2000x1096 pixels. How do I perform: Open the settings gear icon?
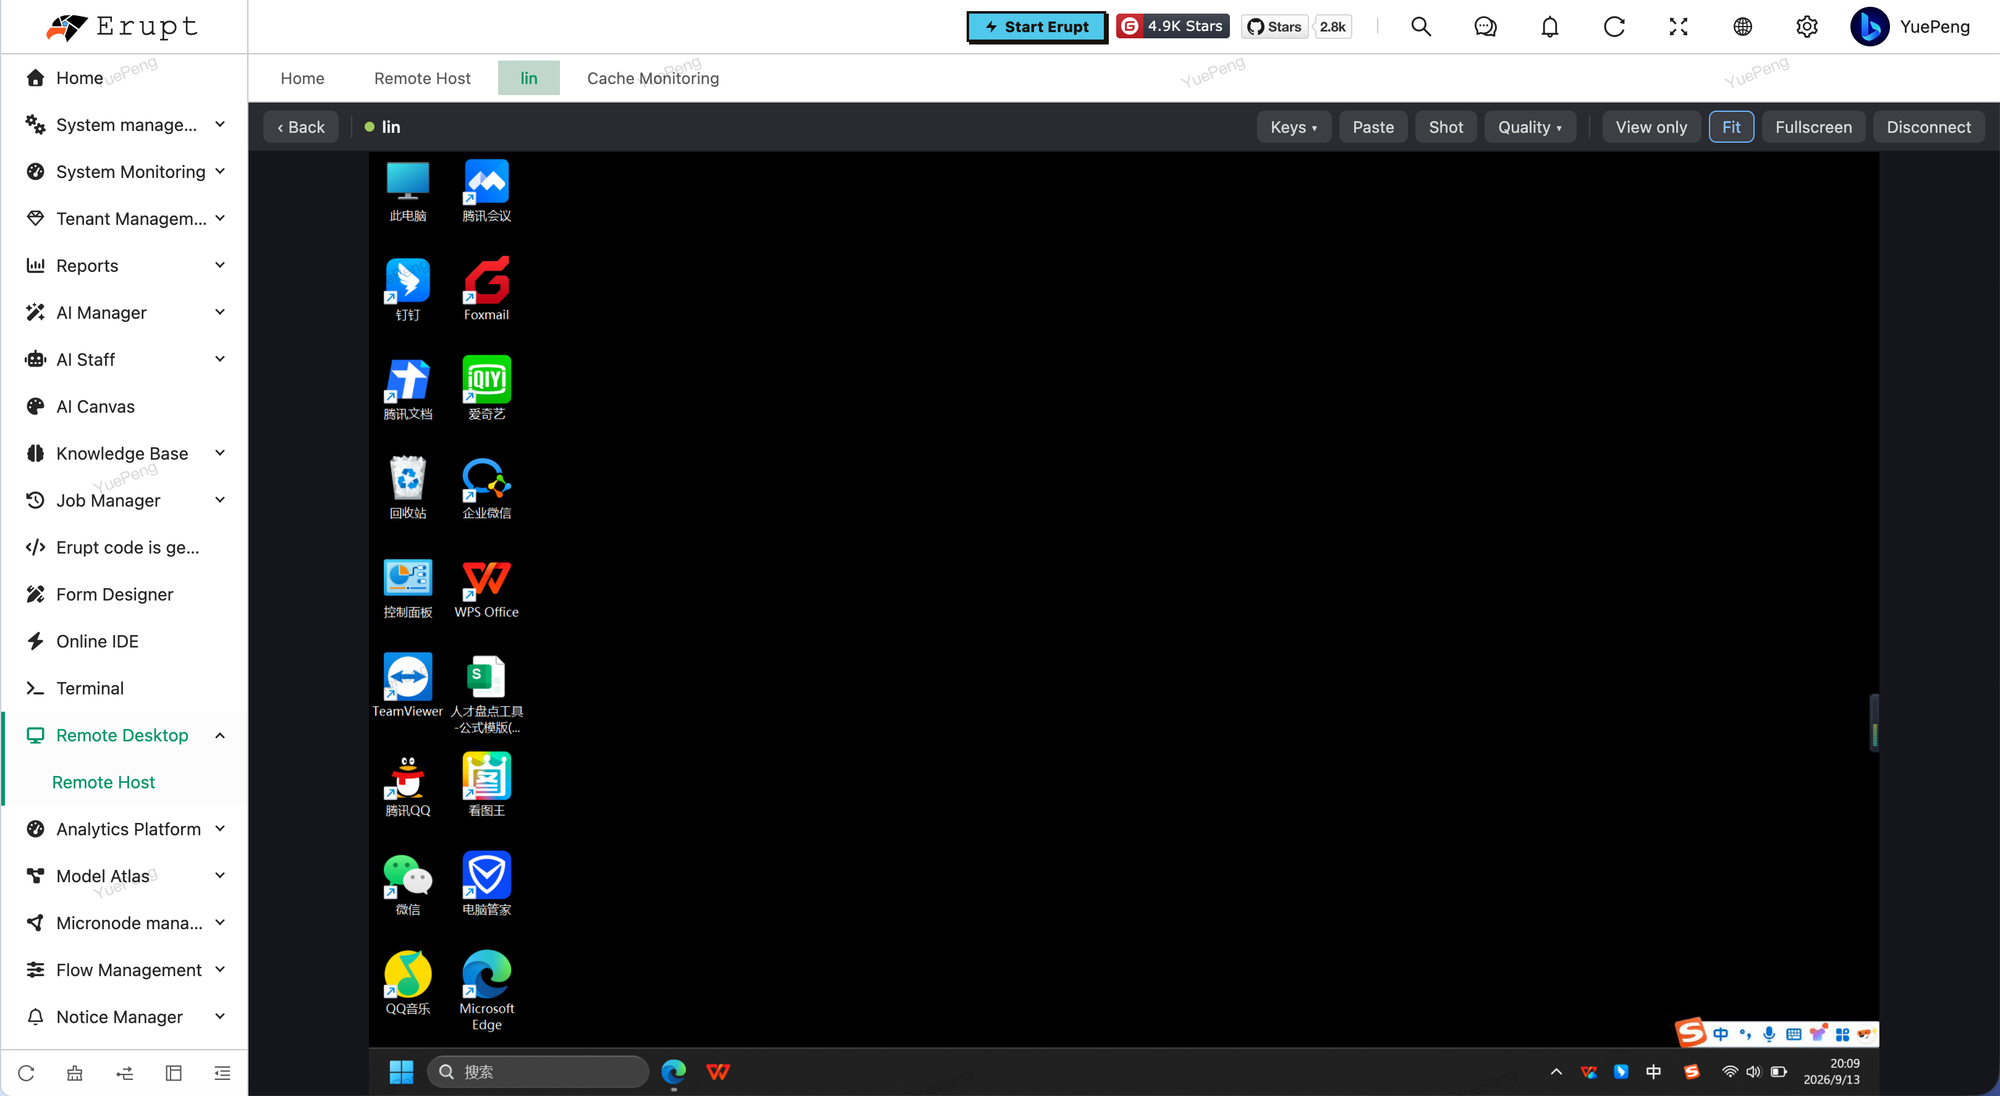coord(1806,27)
